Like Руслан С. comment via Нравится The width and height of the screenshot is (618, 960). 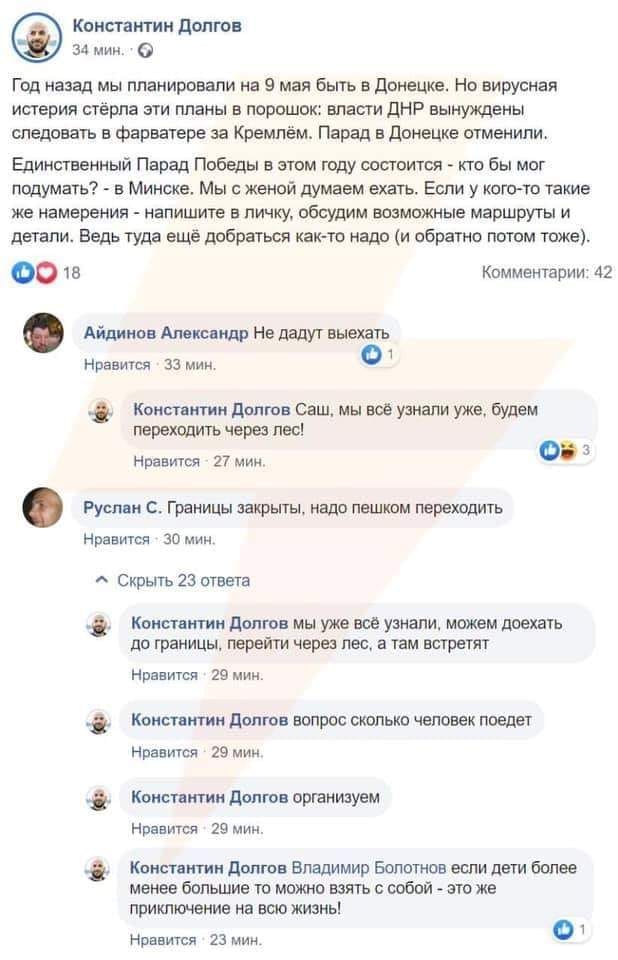coord(117,540)
